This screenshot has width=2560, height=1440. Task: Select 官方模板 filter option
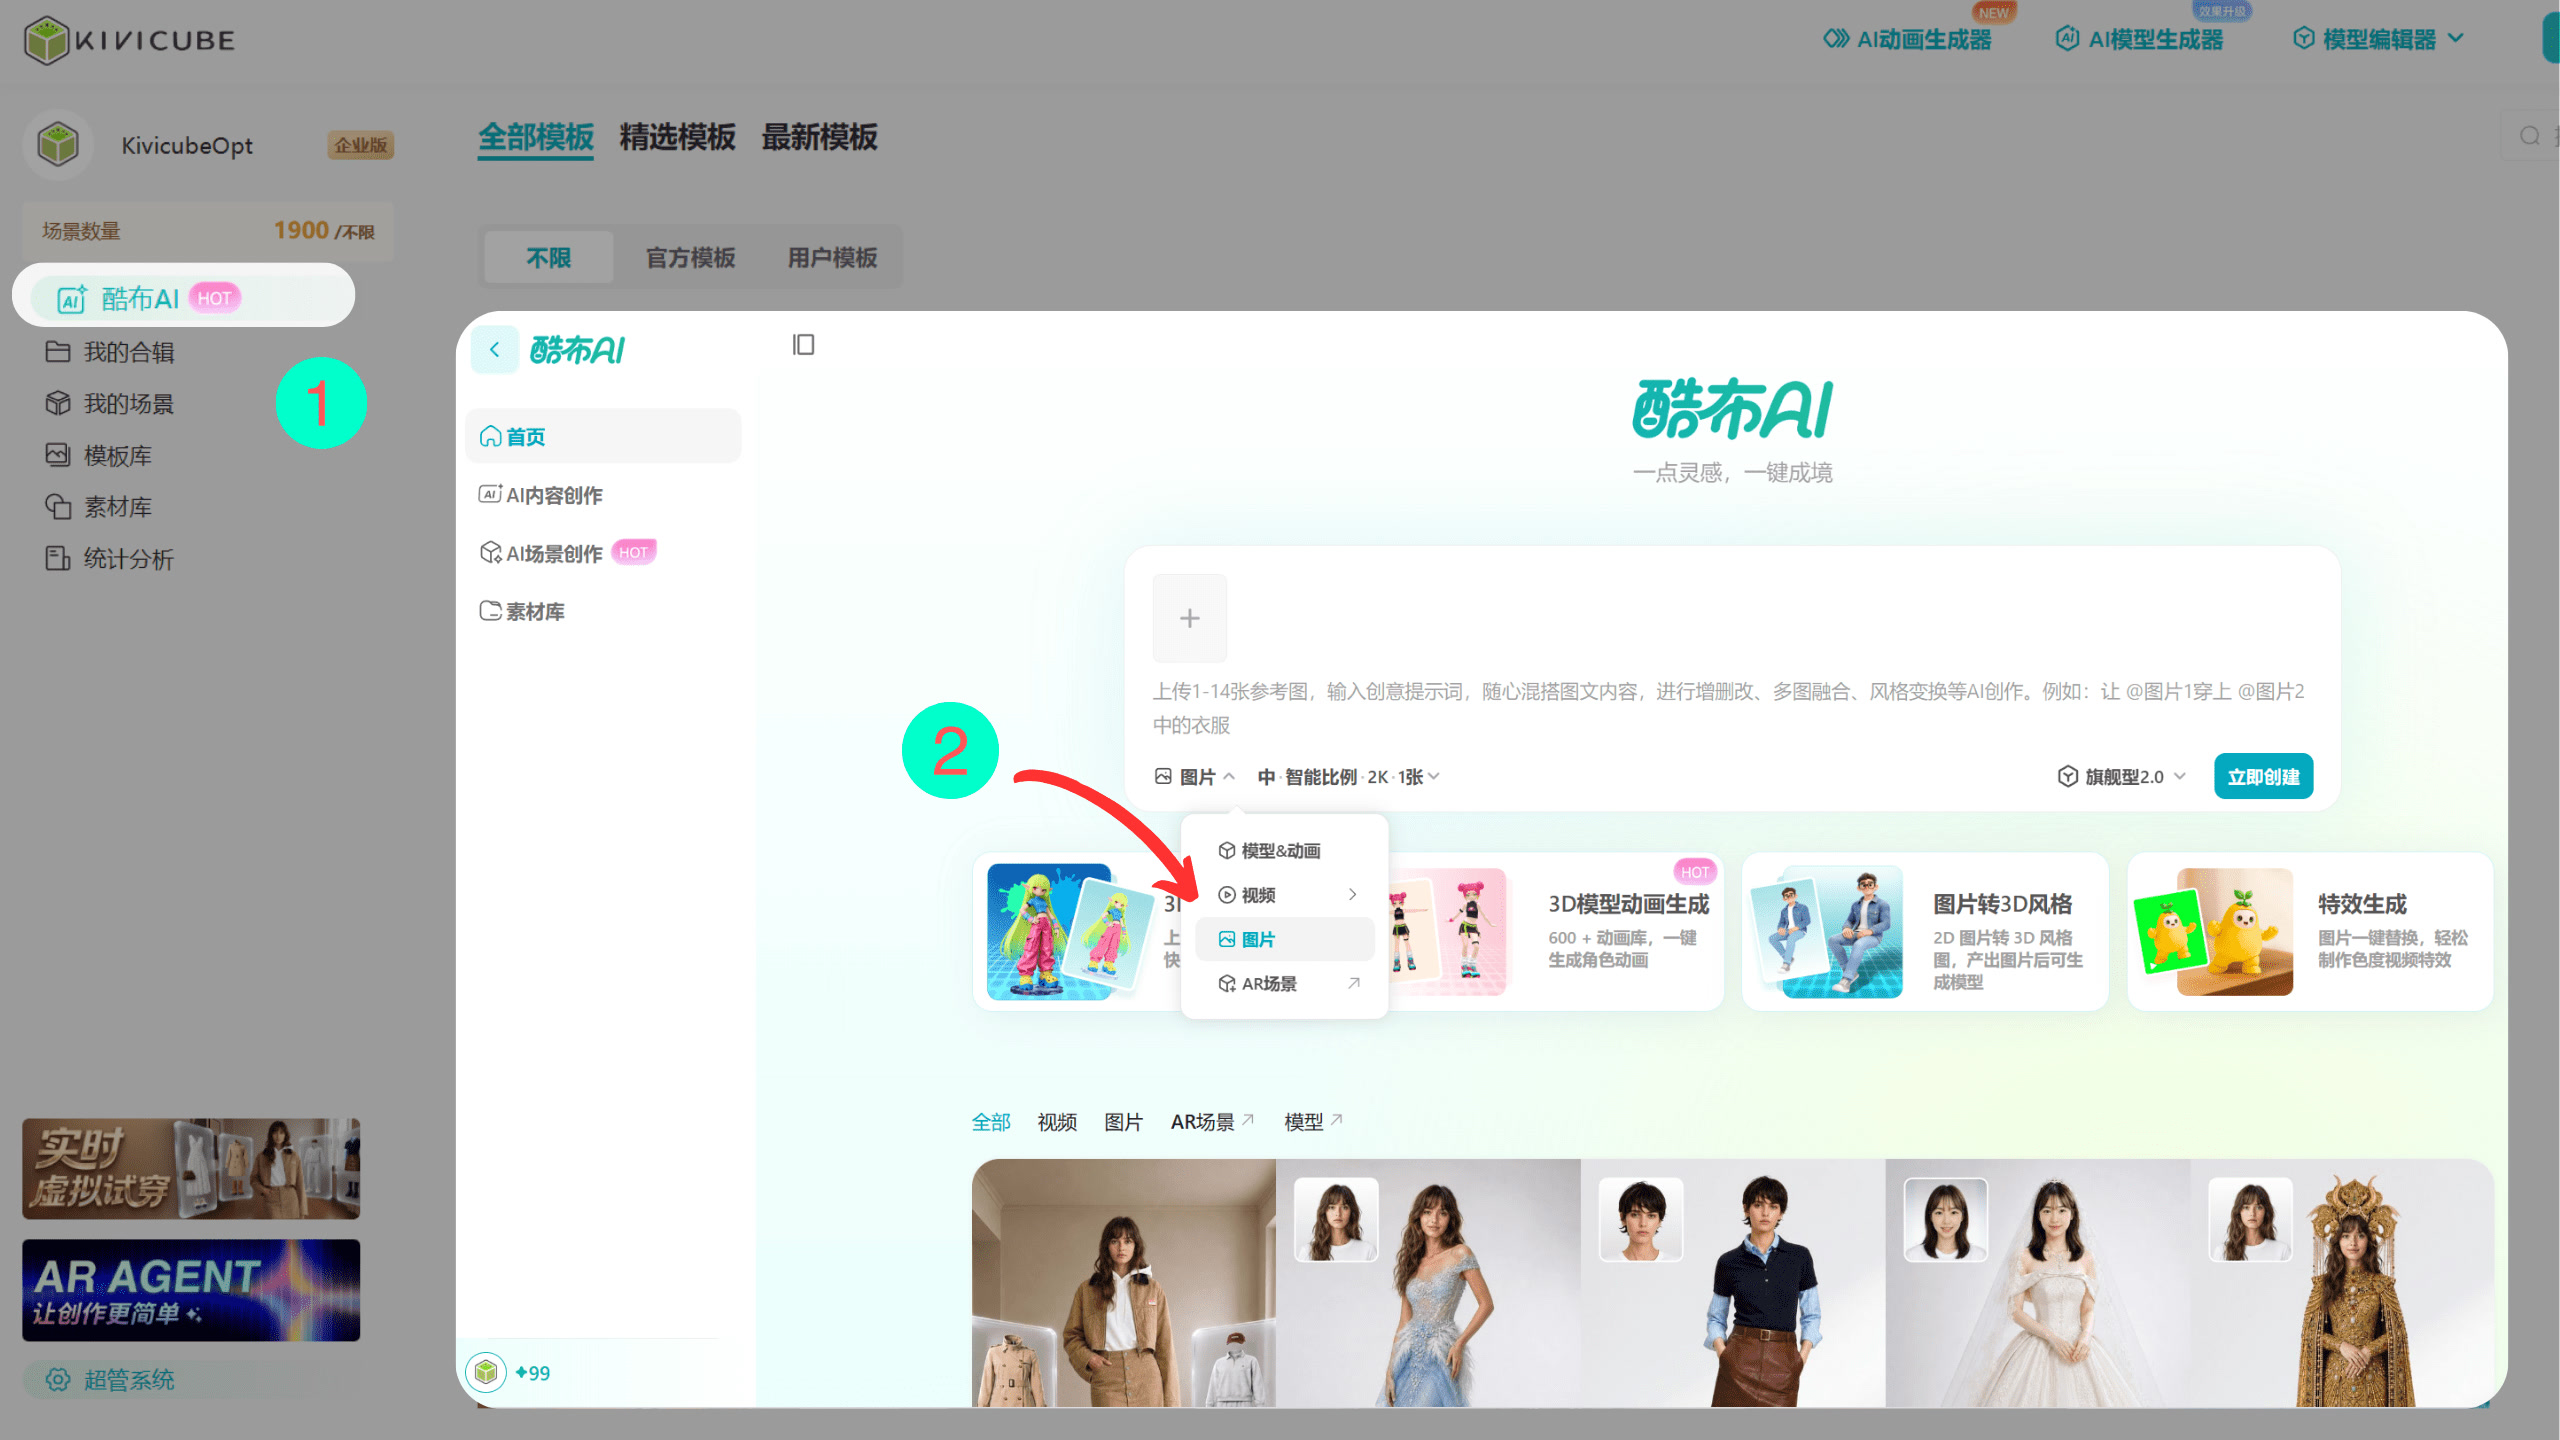click(691, 258)
